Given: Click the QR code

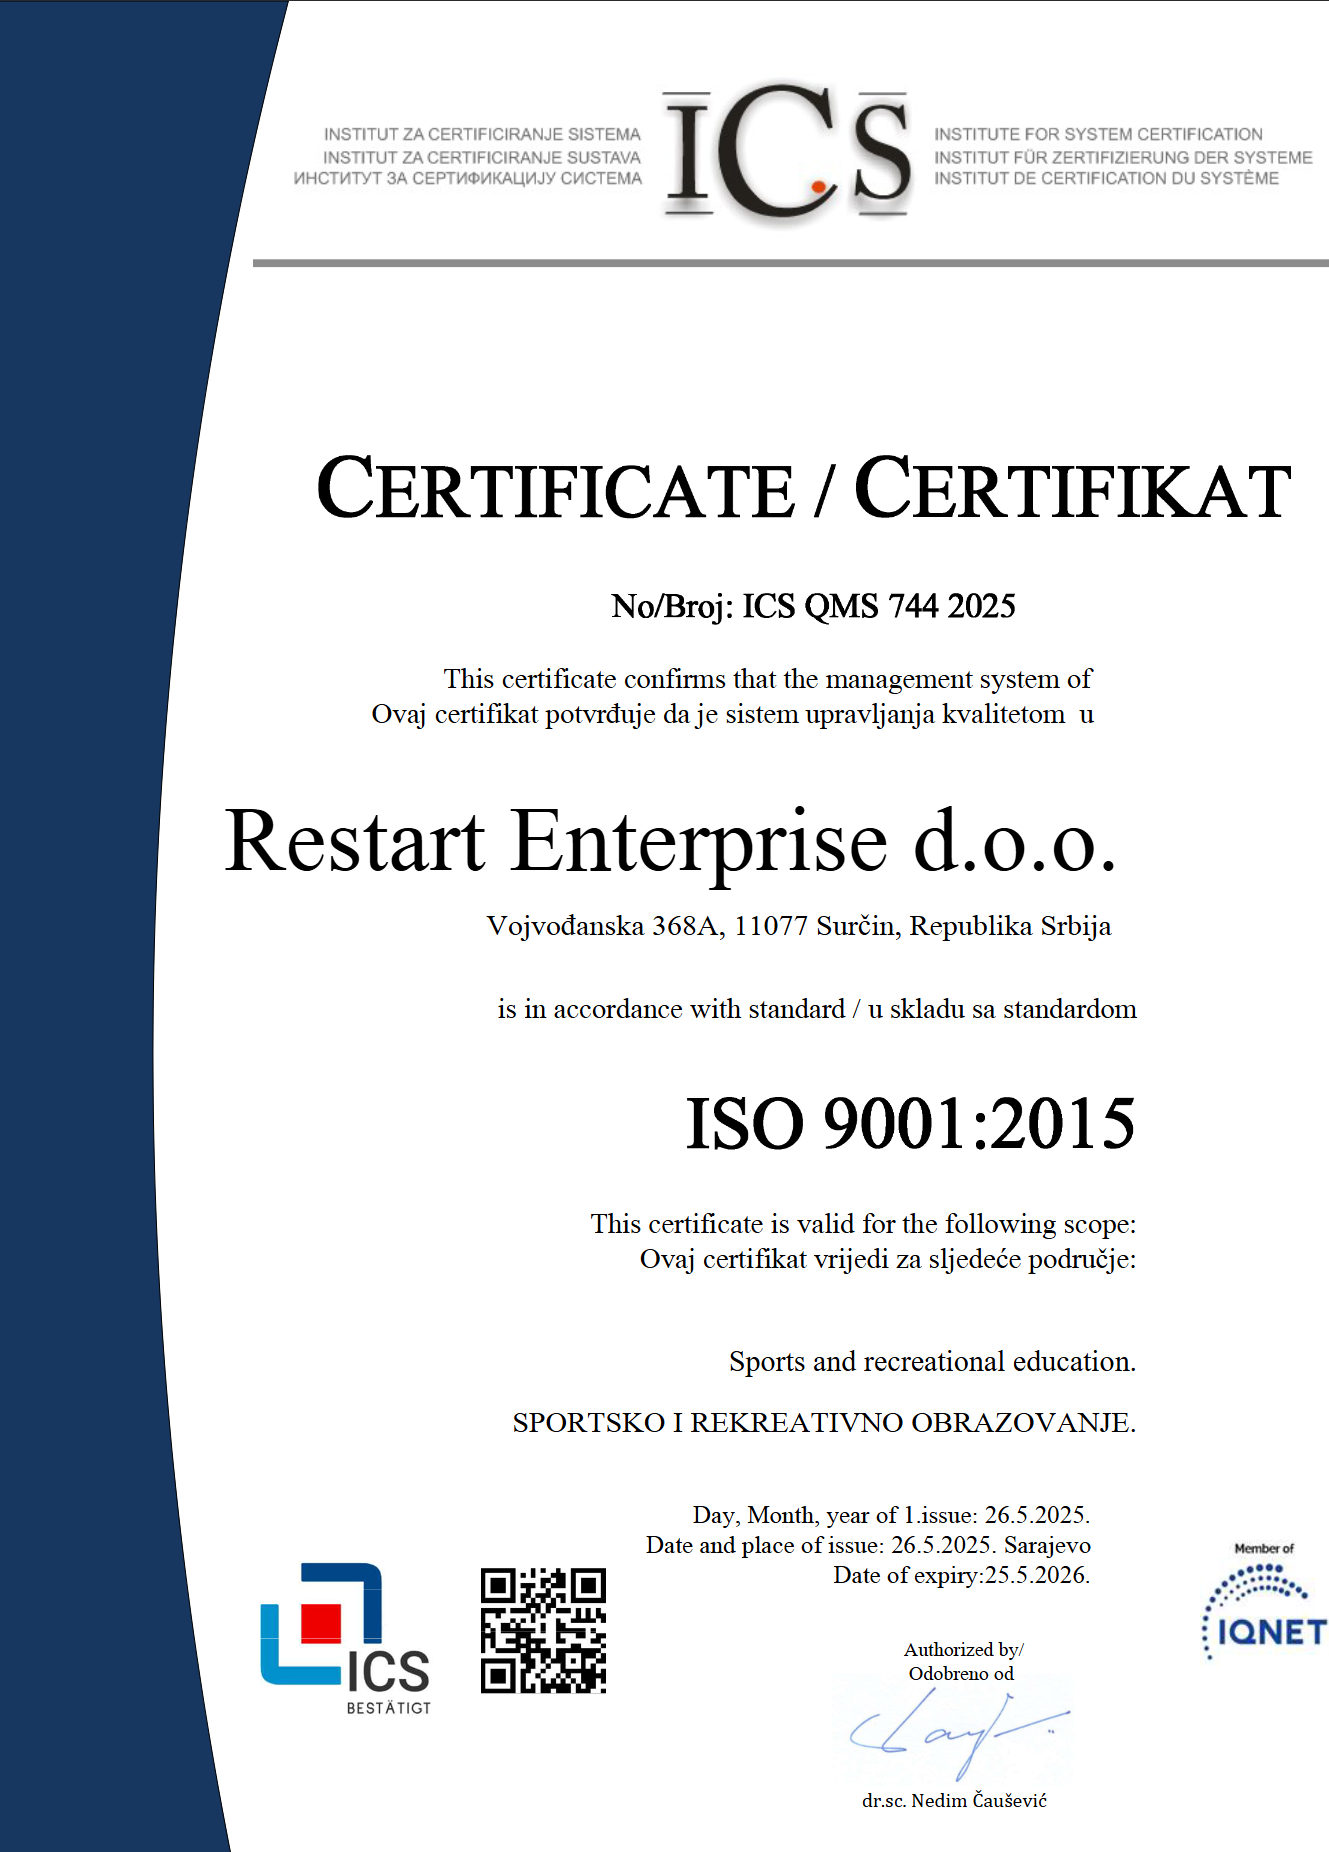Looking at the screenshot, I should coord(543,1630).
